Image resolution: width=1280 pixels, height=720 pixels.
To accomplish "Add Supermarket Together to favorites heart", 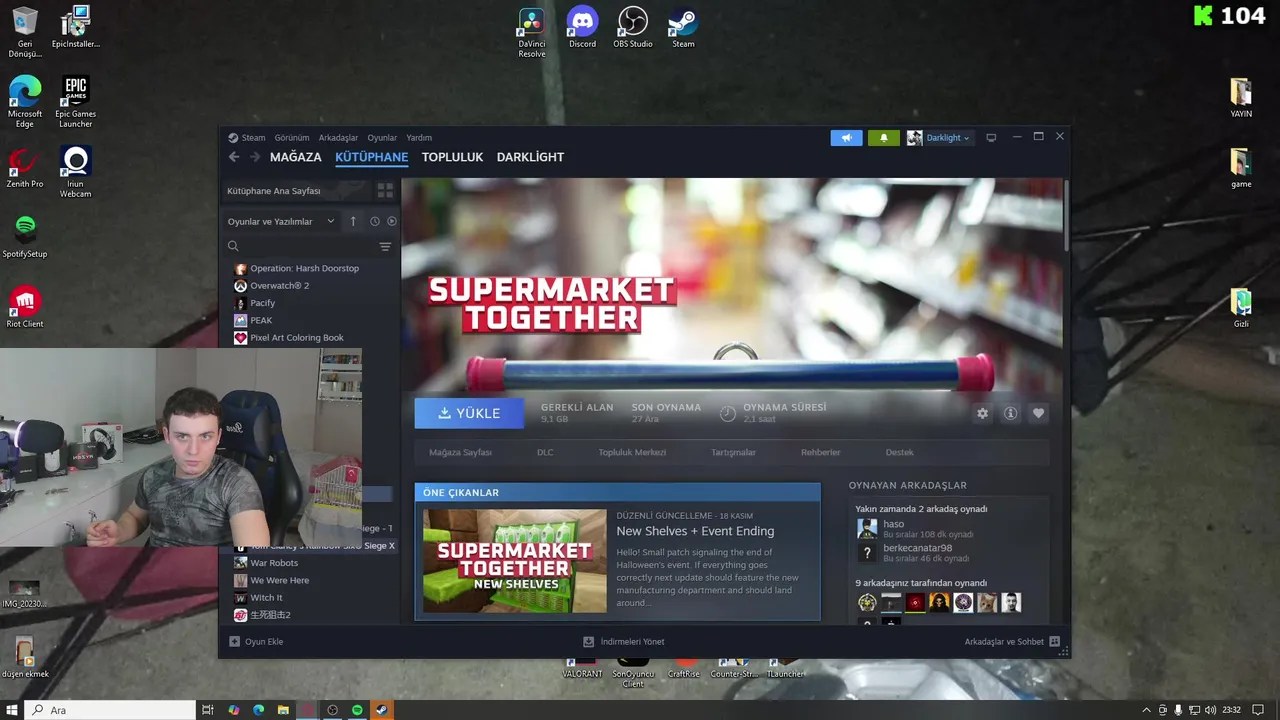I will [x=1038, y=413].
